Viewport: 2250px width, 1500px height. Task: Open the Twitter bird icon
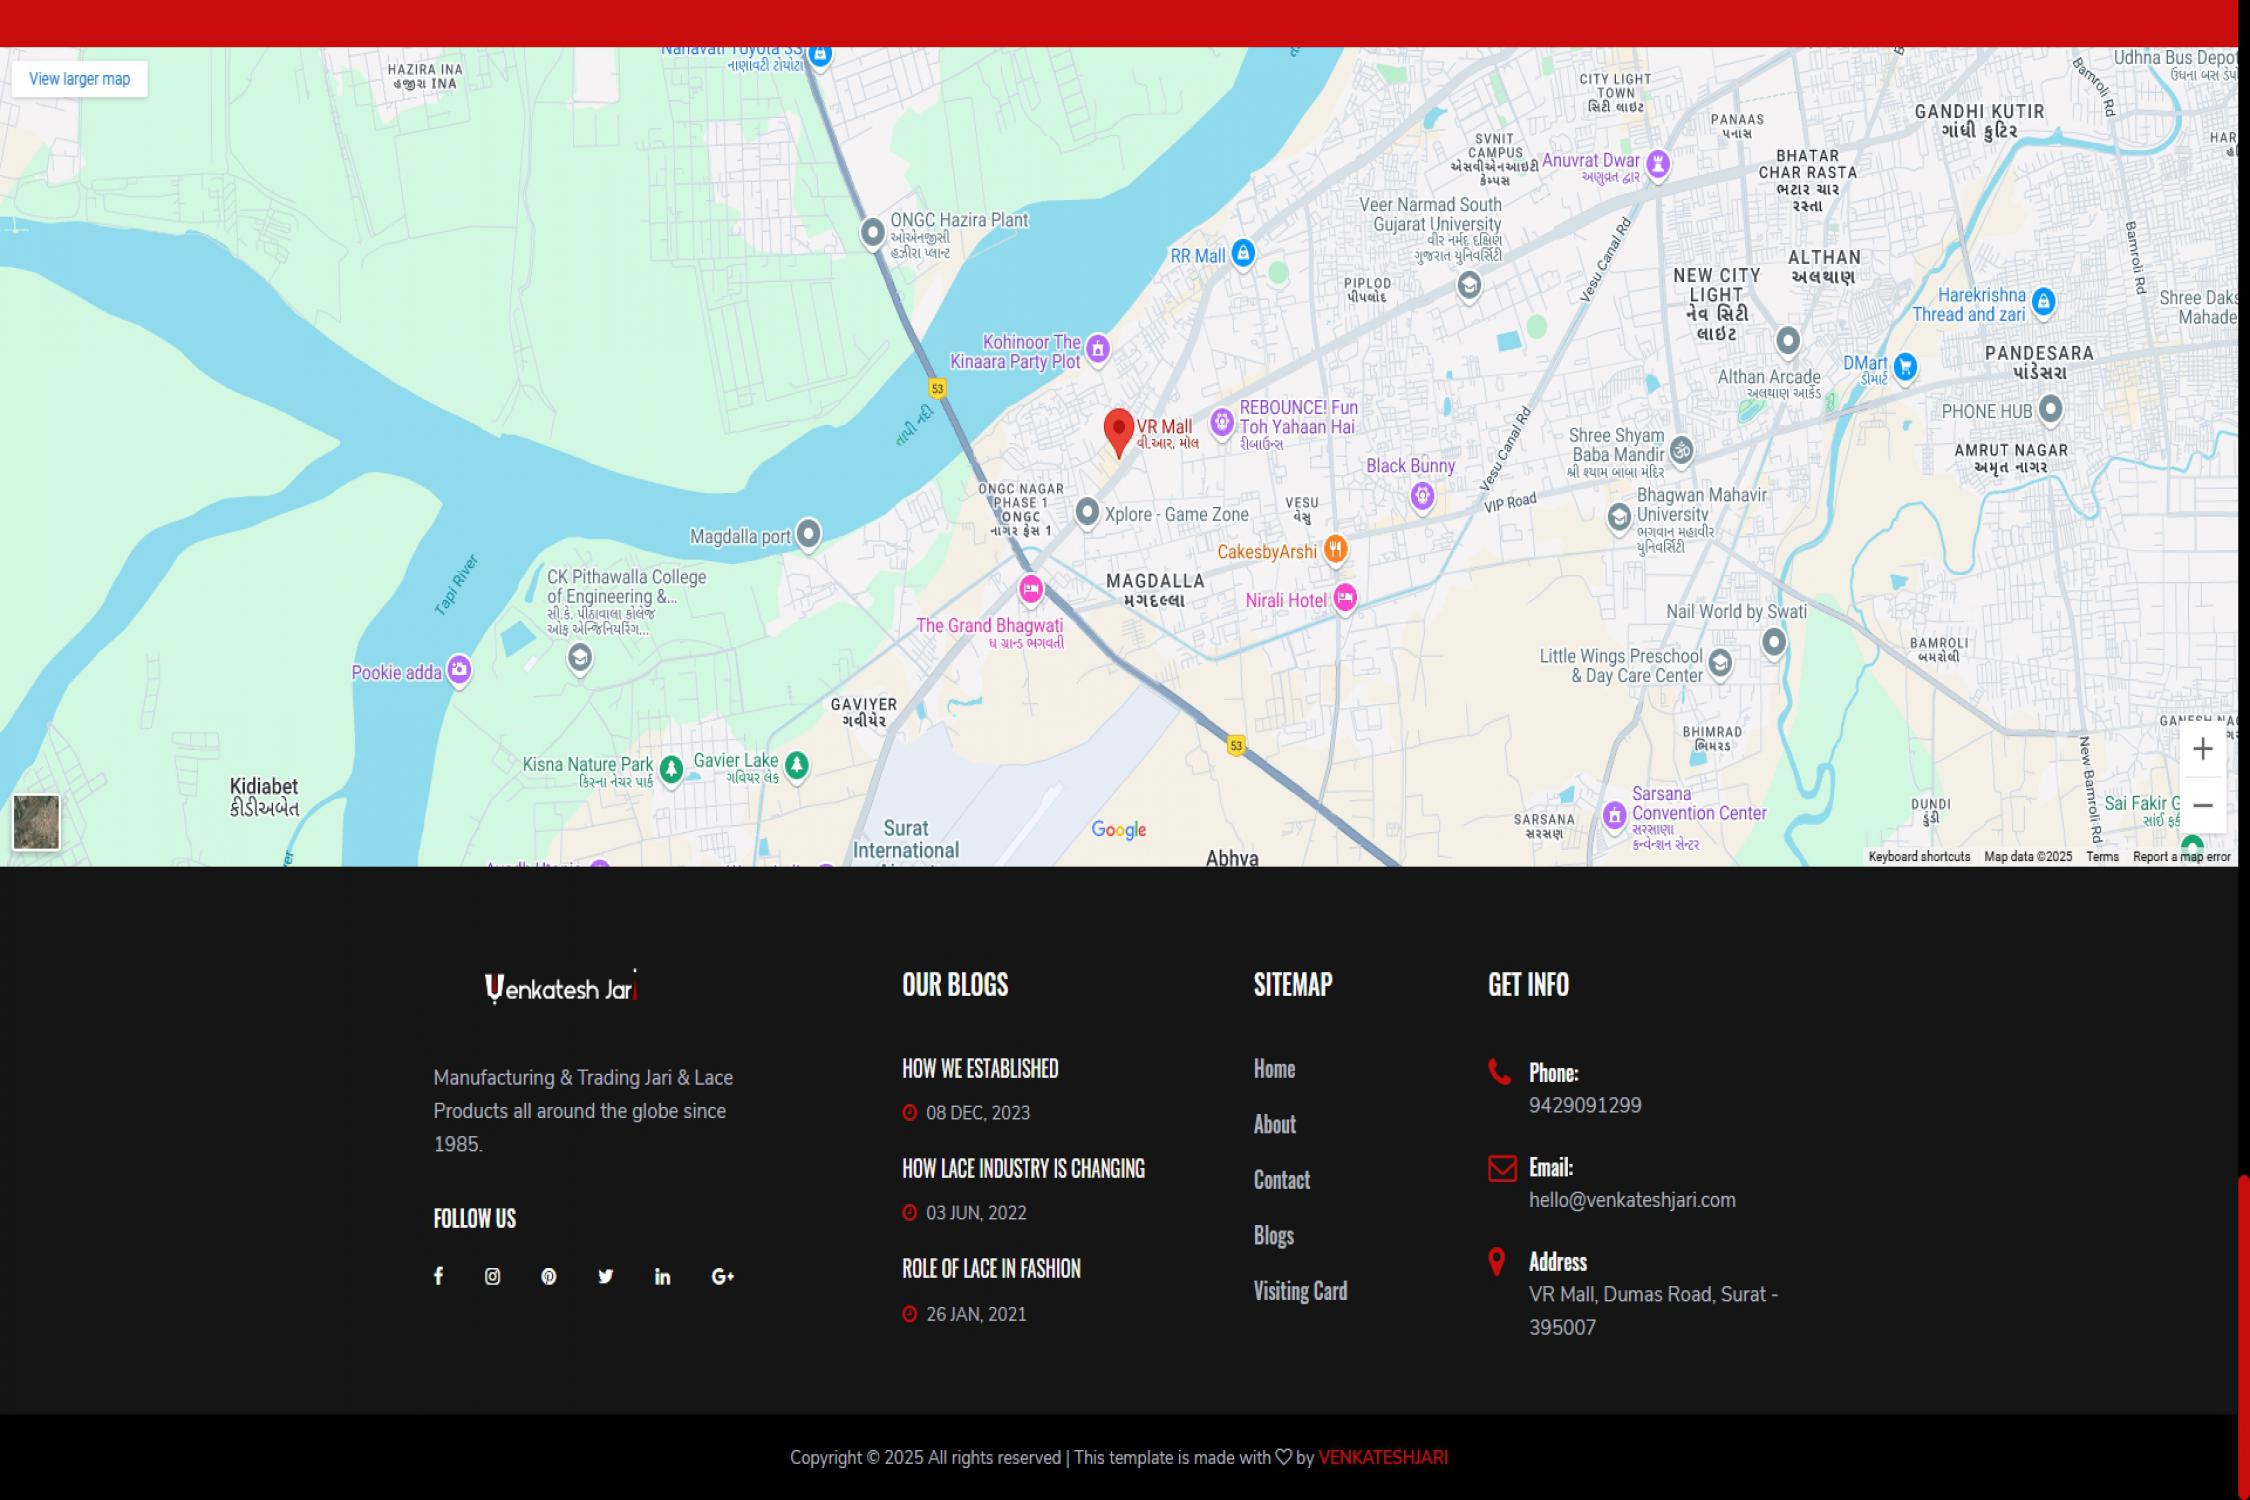(605, 1276)
